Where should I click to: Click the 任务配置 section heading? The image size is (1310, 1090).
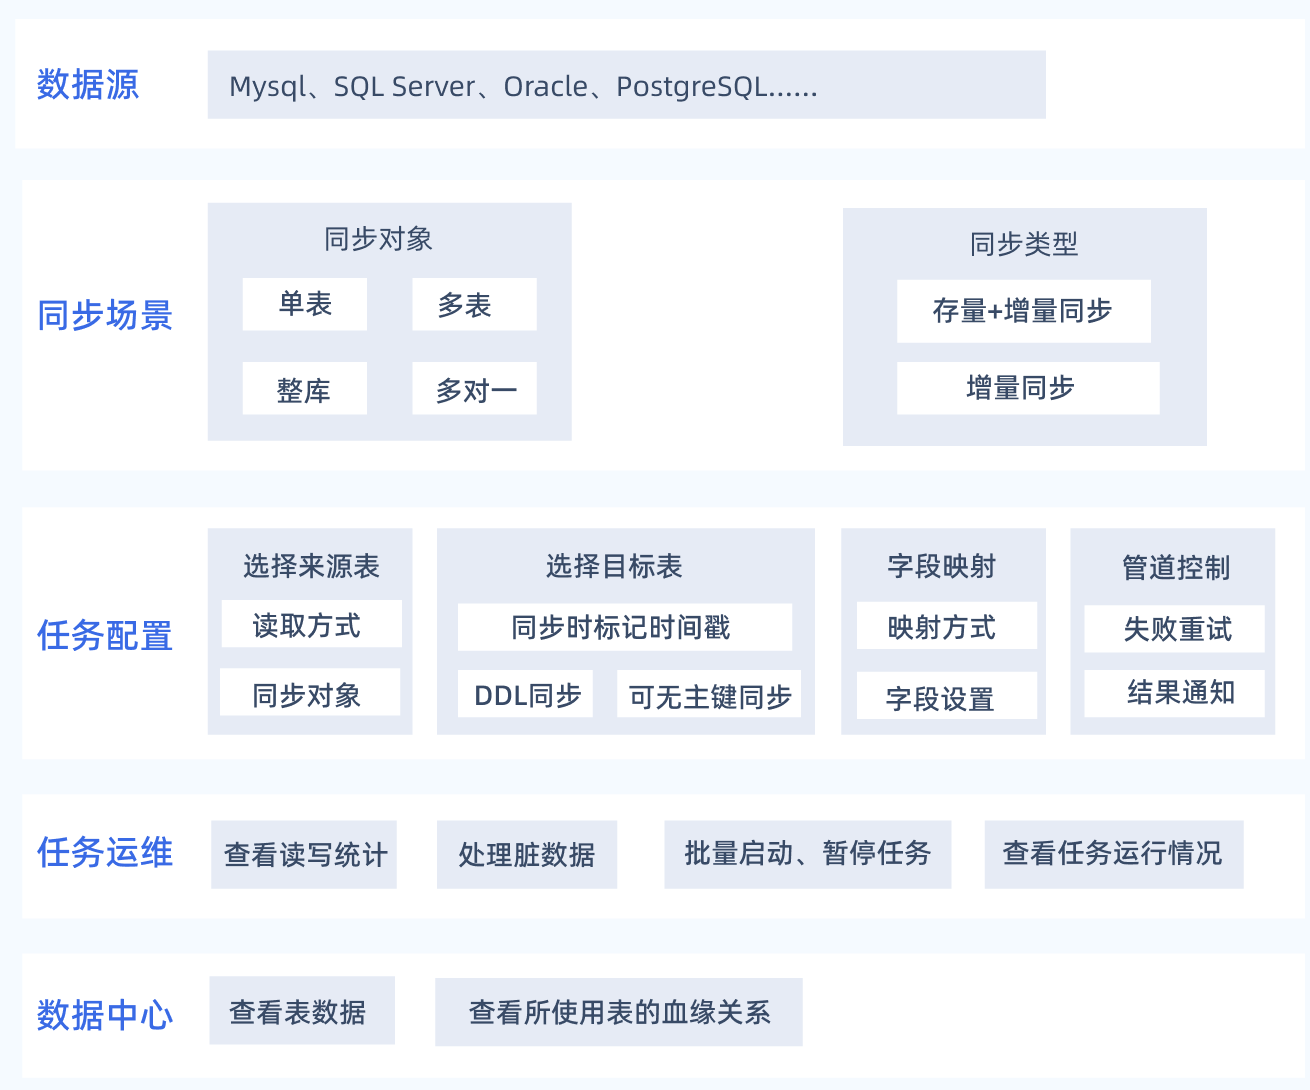[105, 636]
